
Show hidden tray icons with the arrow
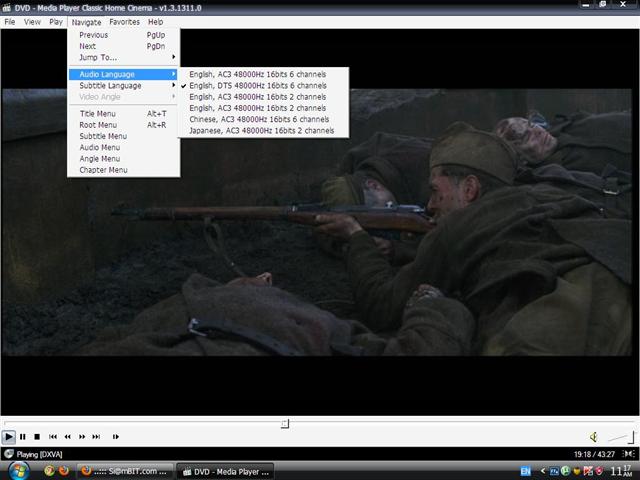(542, 471)
